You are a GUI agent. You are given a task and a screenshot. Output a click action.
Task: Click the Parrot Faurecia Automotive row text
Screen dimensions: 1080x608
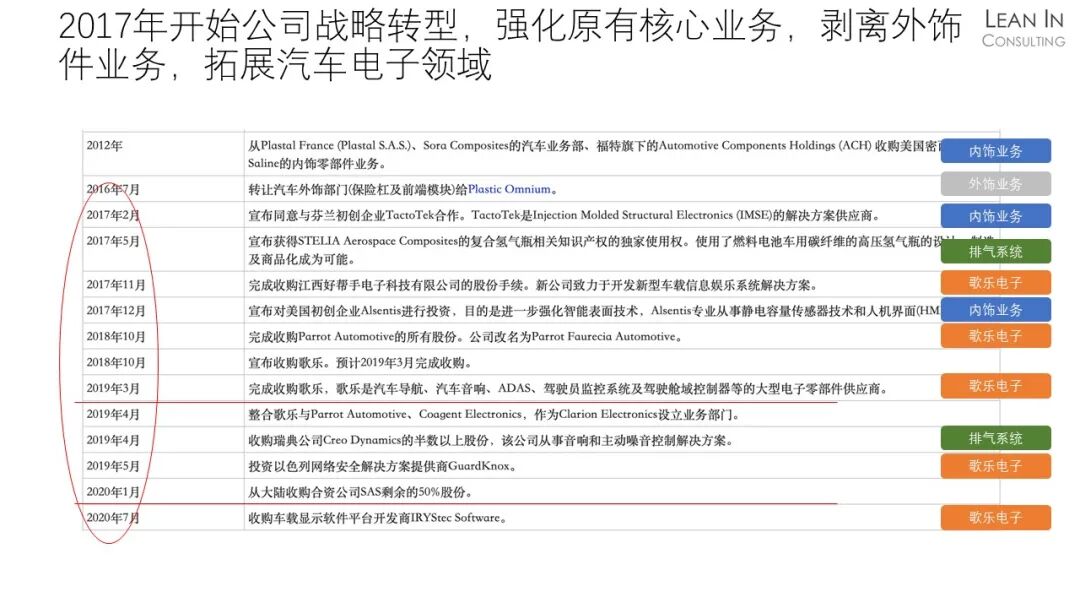pyautogui.click(x=420, y=338)
